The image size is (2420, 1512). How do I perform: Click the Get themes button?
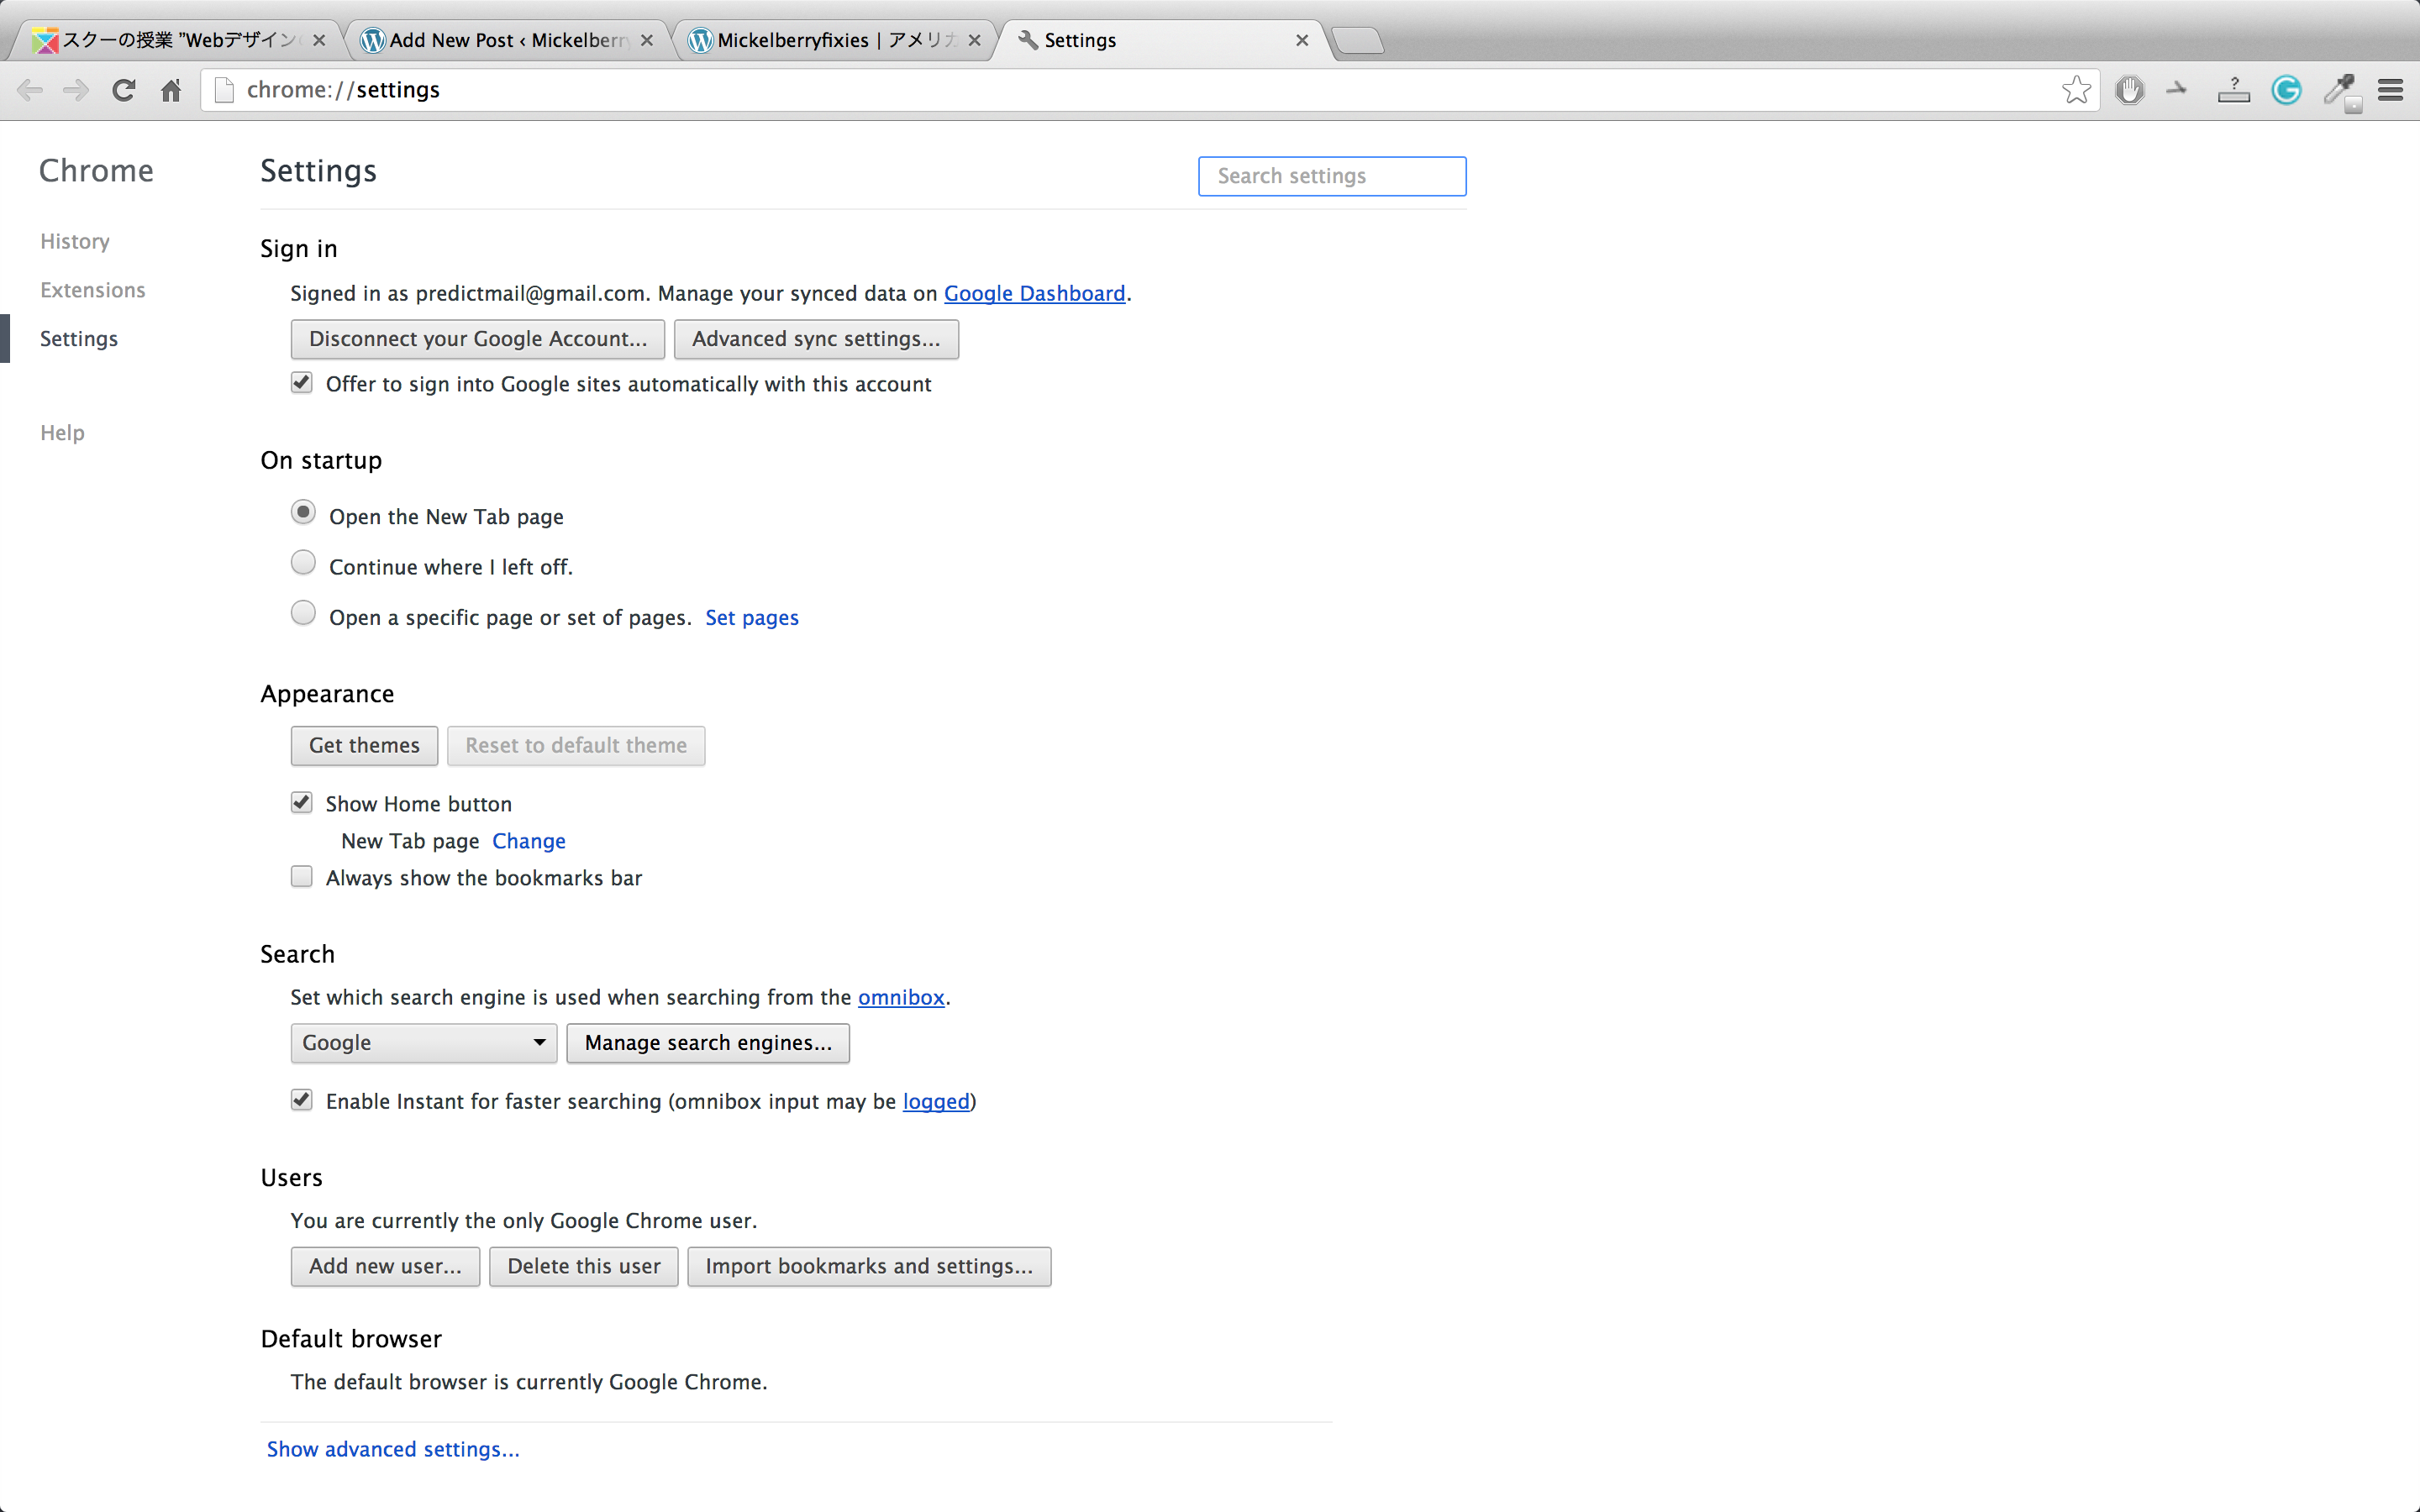(x=364, y=746)
